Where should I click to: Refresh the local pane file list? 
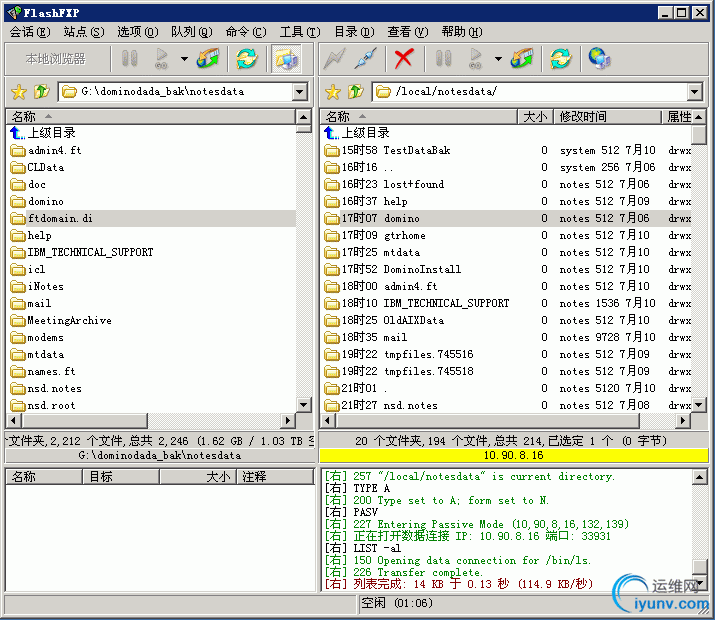246,59
